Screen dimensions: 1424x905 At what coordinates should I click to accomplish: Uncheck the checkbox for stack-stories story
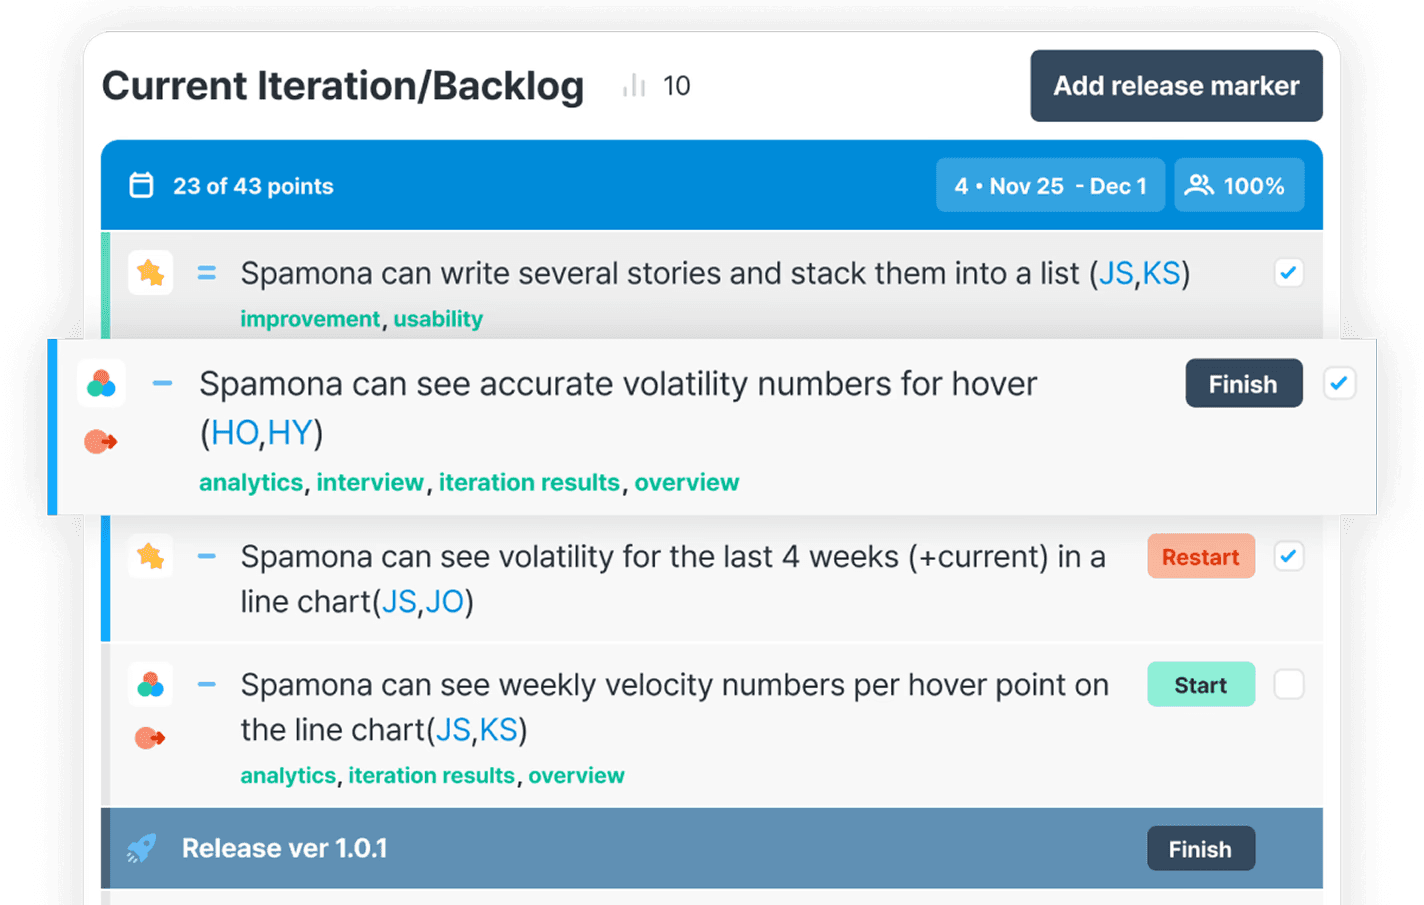(1288, 273)
